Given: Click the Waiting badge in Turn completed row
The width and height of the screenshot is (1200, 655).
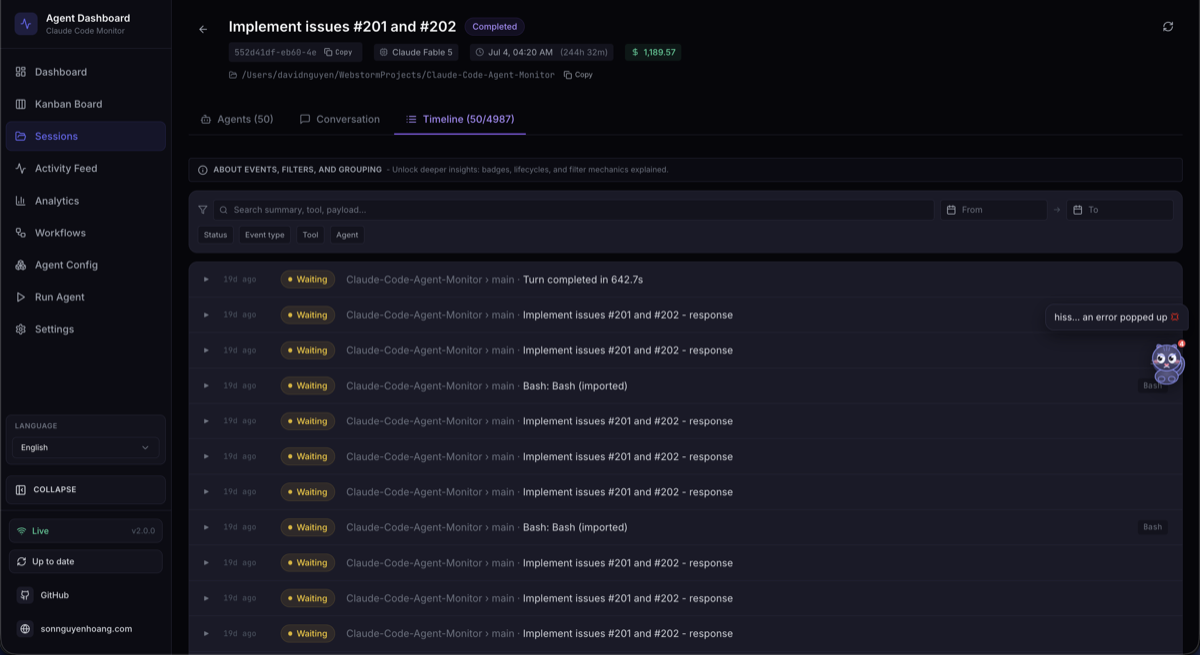Looking at the screenshot, I should [x=307, y=280].
